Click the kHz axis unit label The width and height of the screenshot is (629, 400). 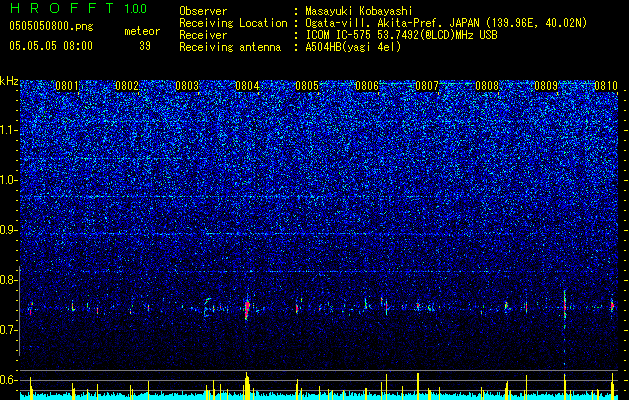tap(9, 81)
